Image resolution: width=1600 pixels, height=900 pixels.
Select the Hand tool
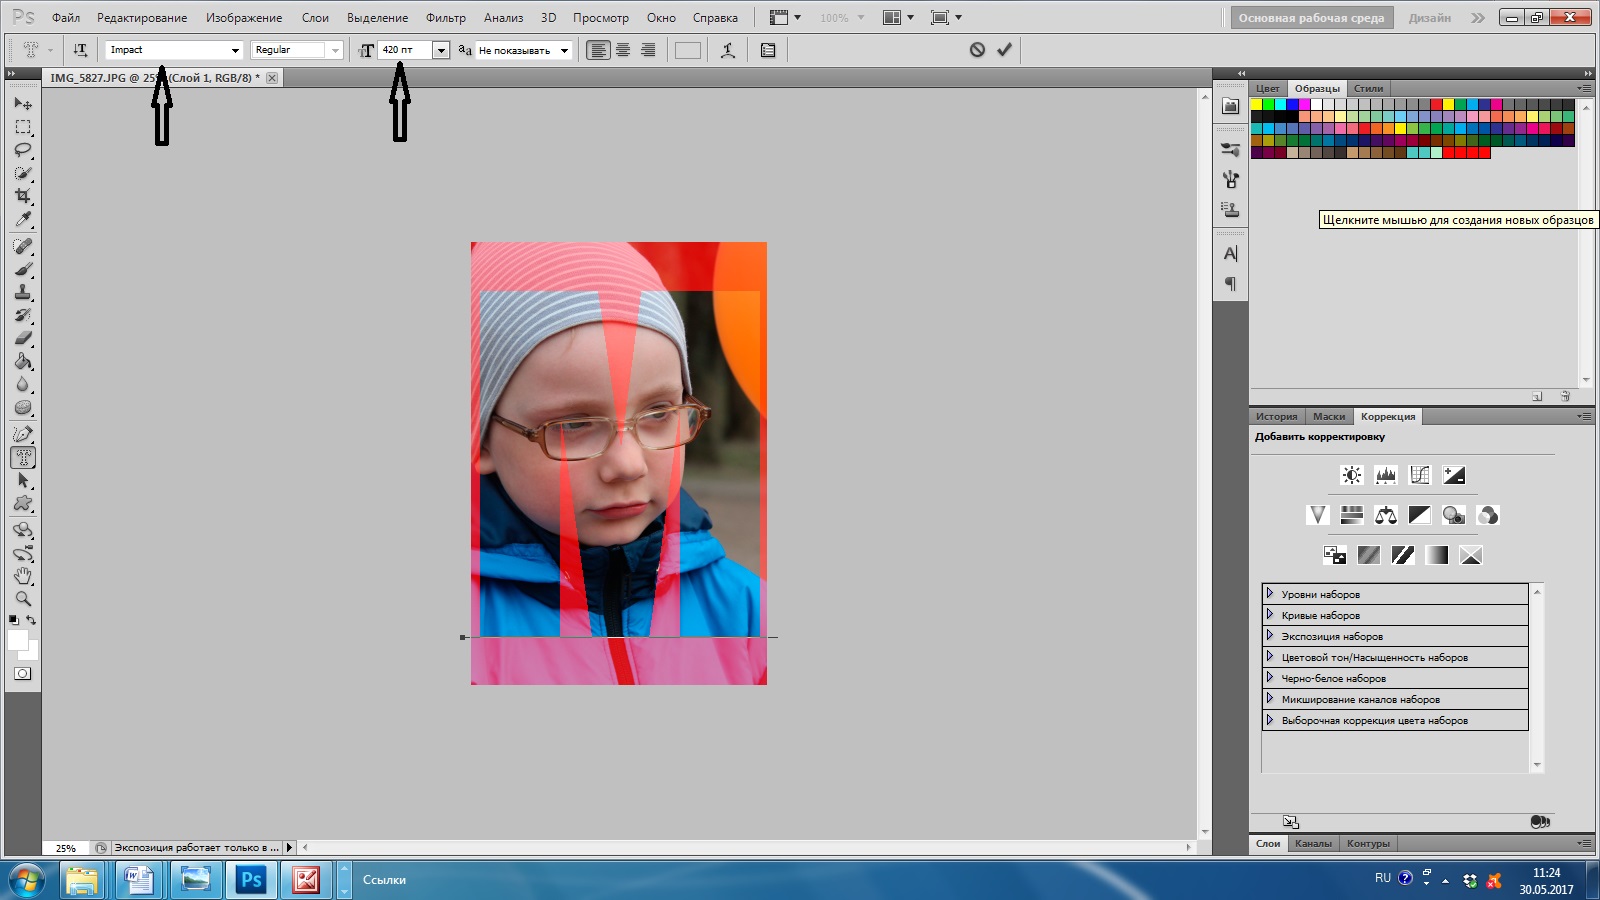[x=23, y=576]
